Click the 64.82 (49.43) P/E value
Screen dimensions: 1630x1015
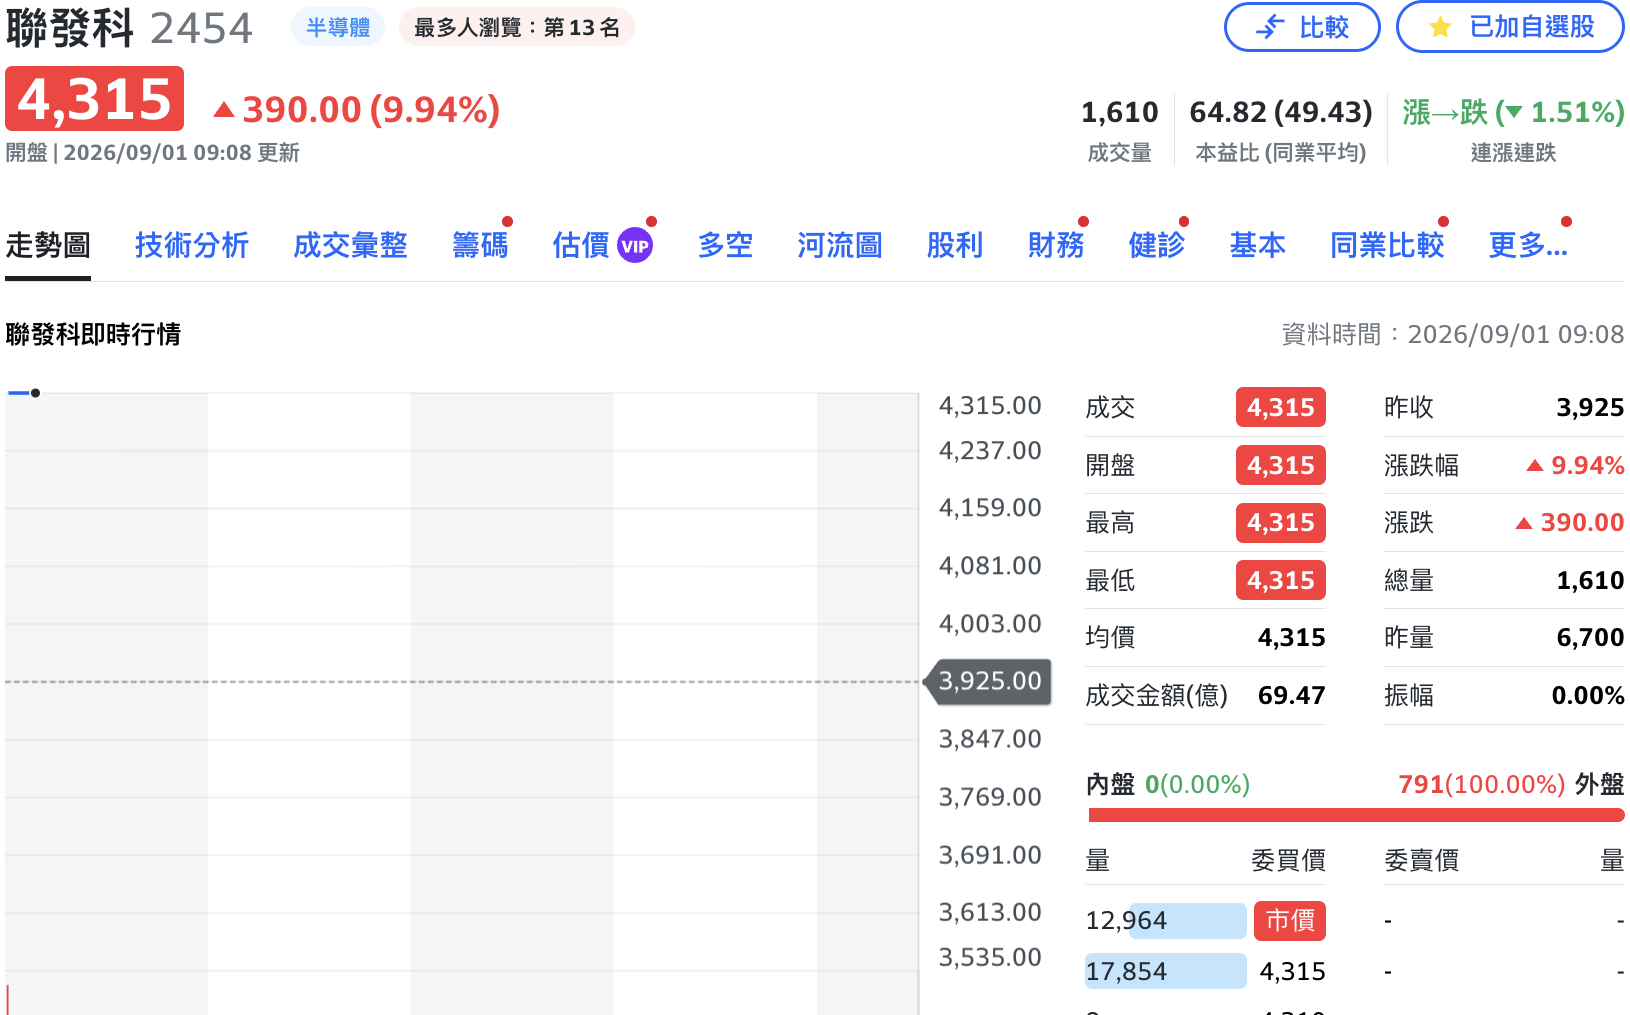coord(1281,112)
